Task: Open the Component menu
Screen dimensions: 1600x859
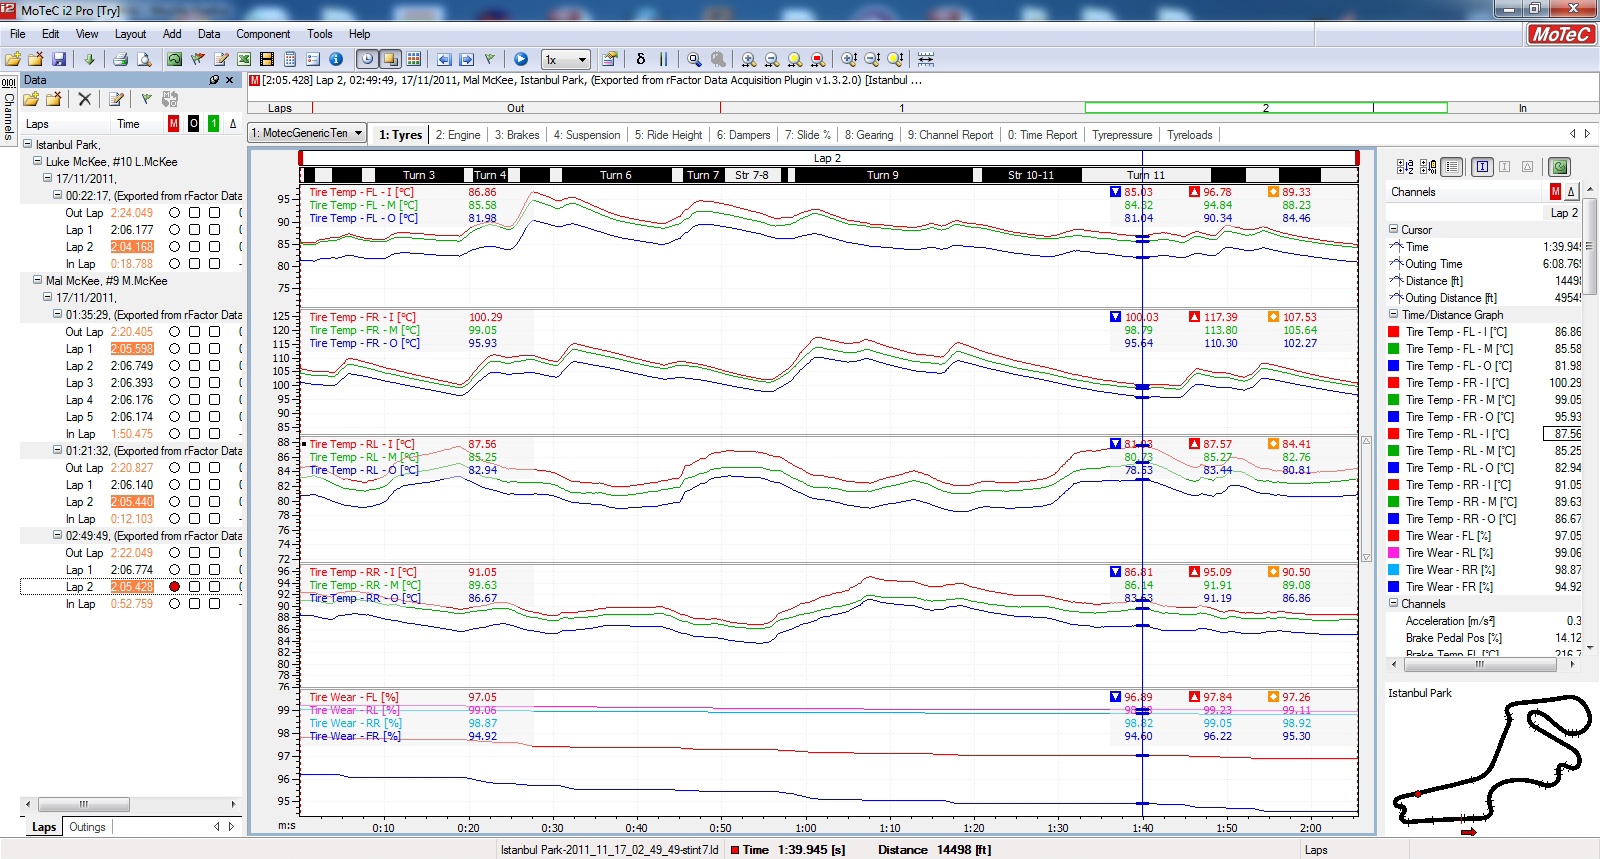Action: pyautogui.click(x=263, y=33)
